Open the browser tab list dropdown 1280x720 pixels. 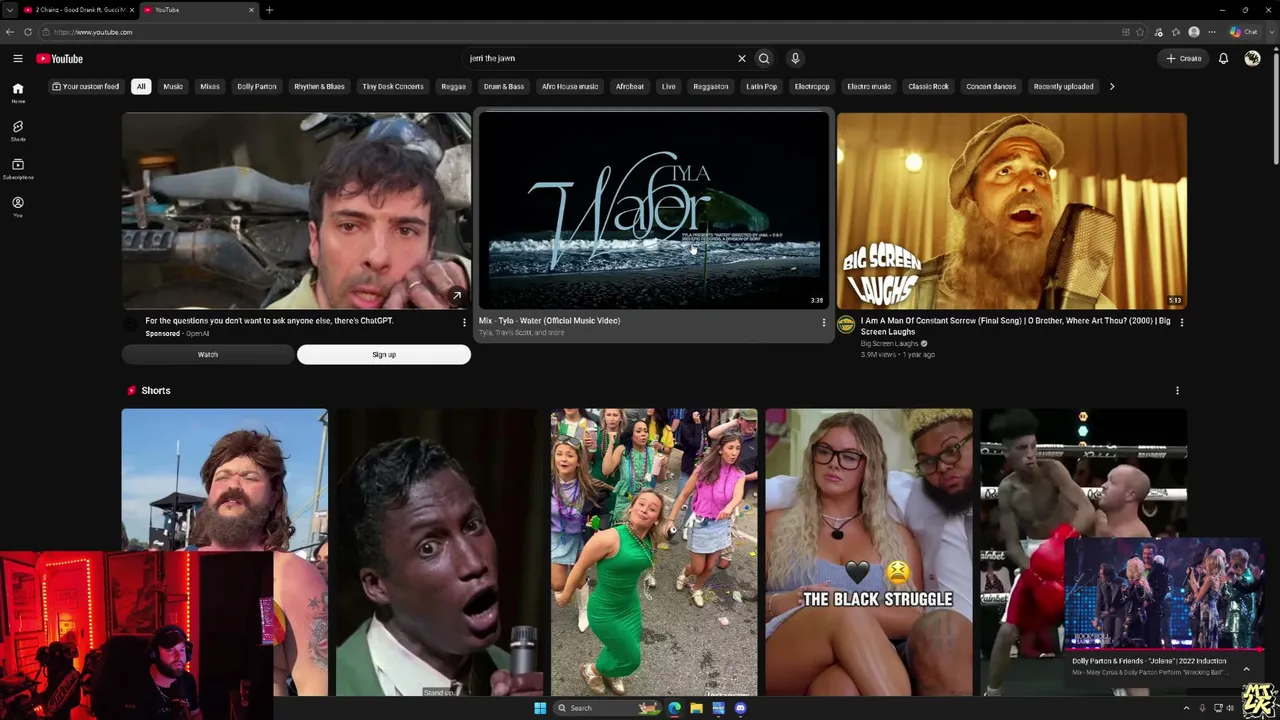coord(10,10)
